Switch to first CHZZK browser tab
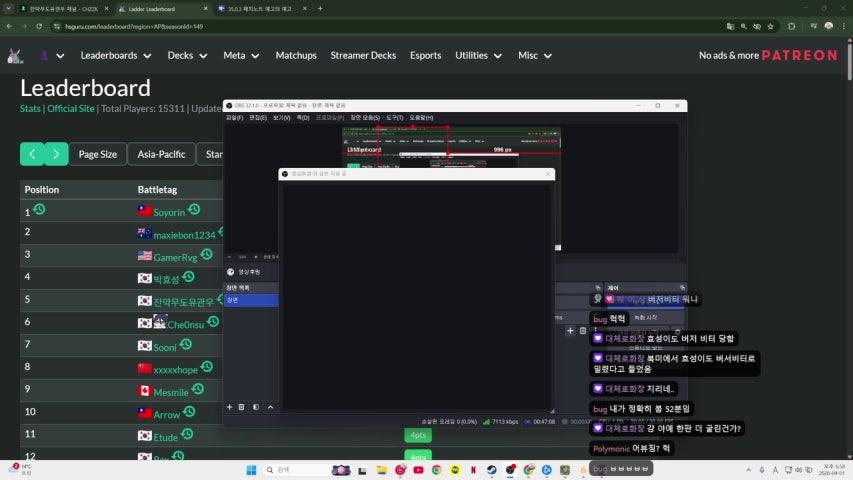This screenshot has width=853, height=480. (63, 9)
